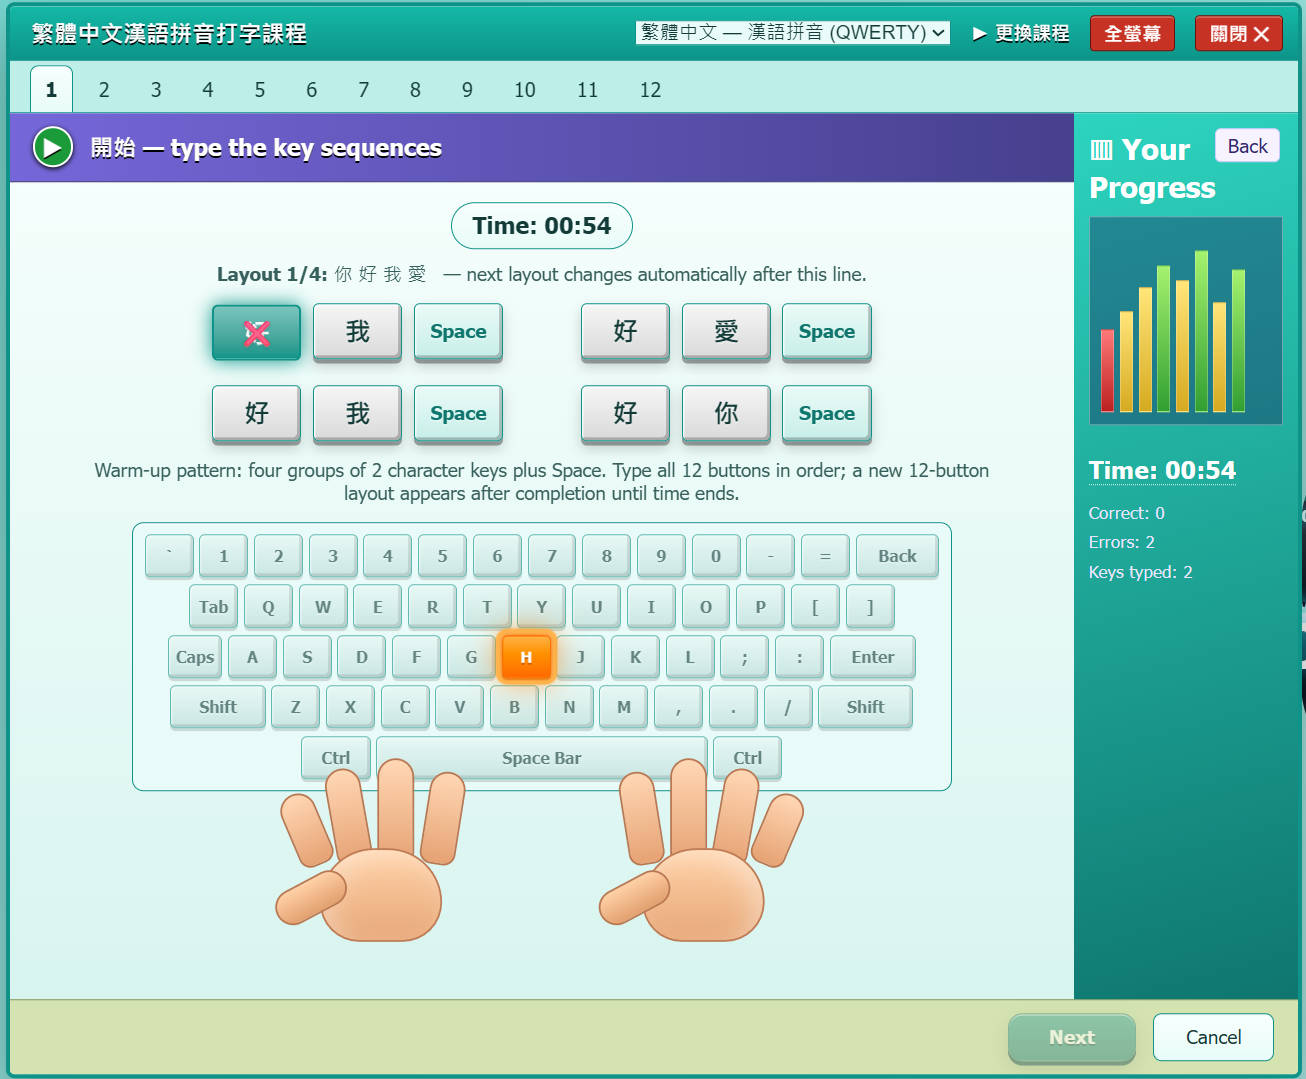Select lesson tab 1
This screenshot has height=1079, width=1306.
pos(51,90)
